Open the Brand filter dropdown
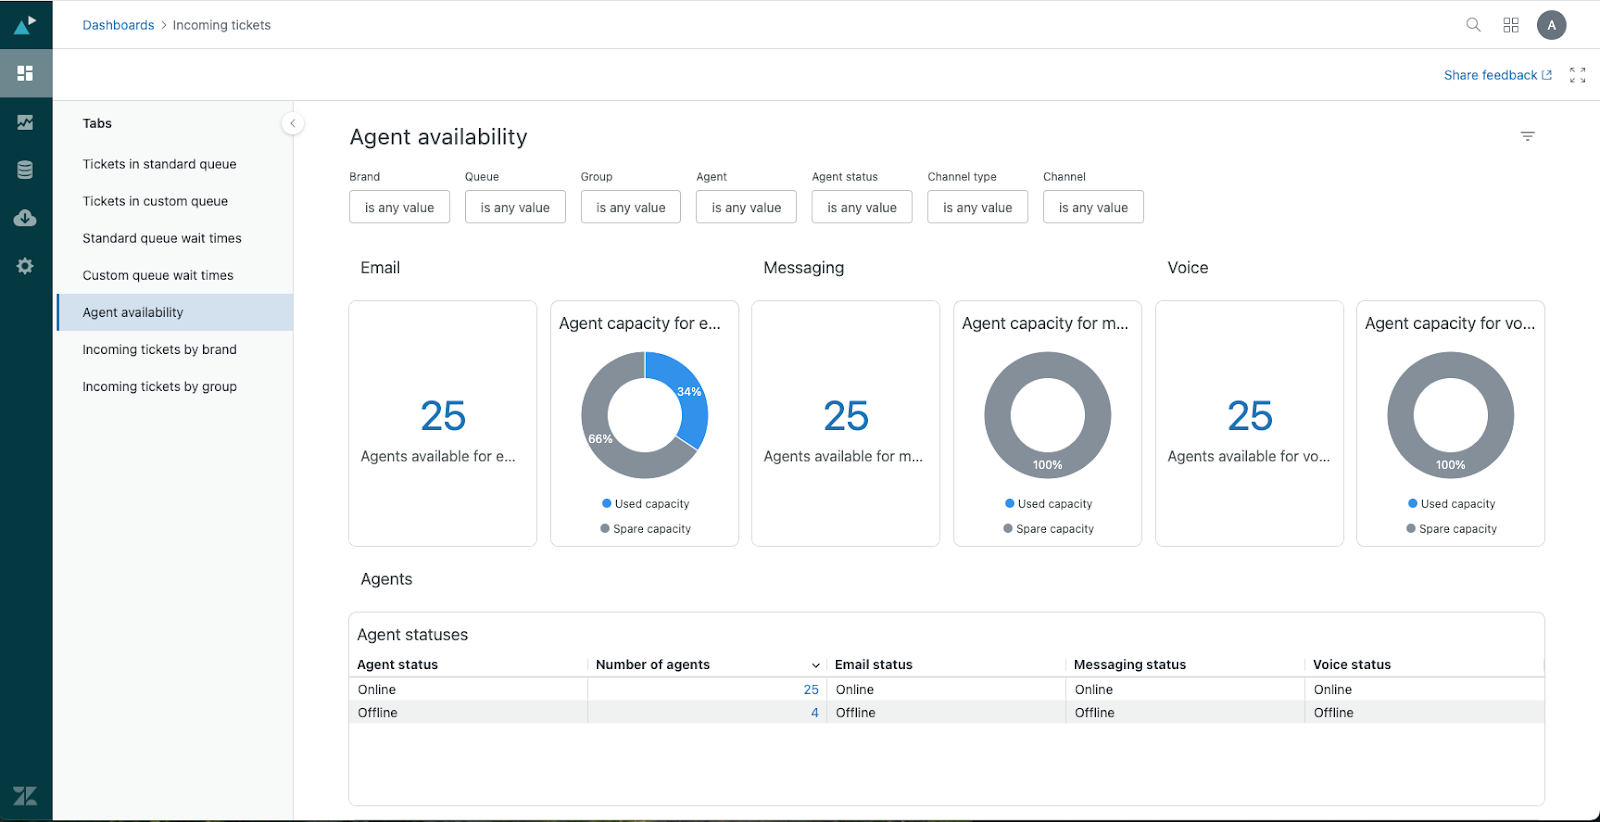 [x=399, y=207]
